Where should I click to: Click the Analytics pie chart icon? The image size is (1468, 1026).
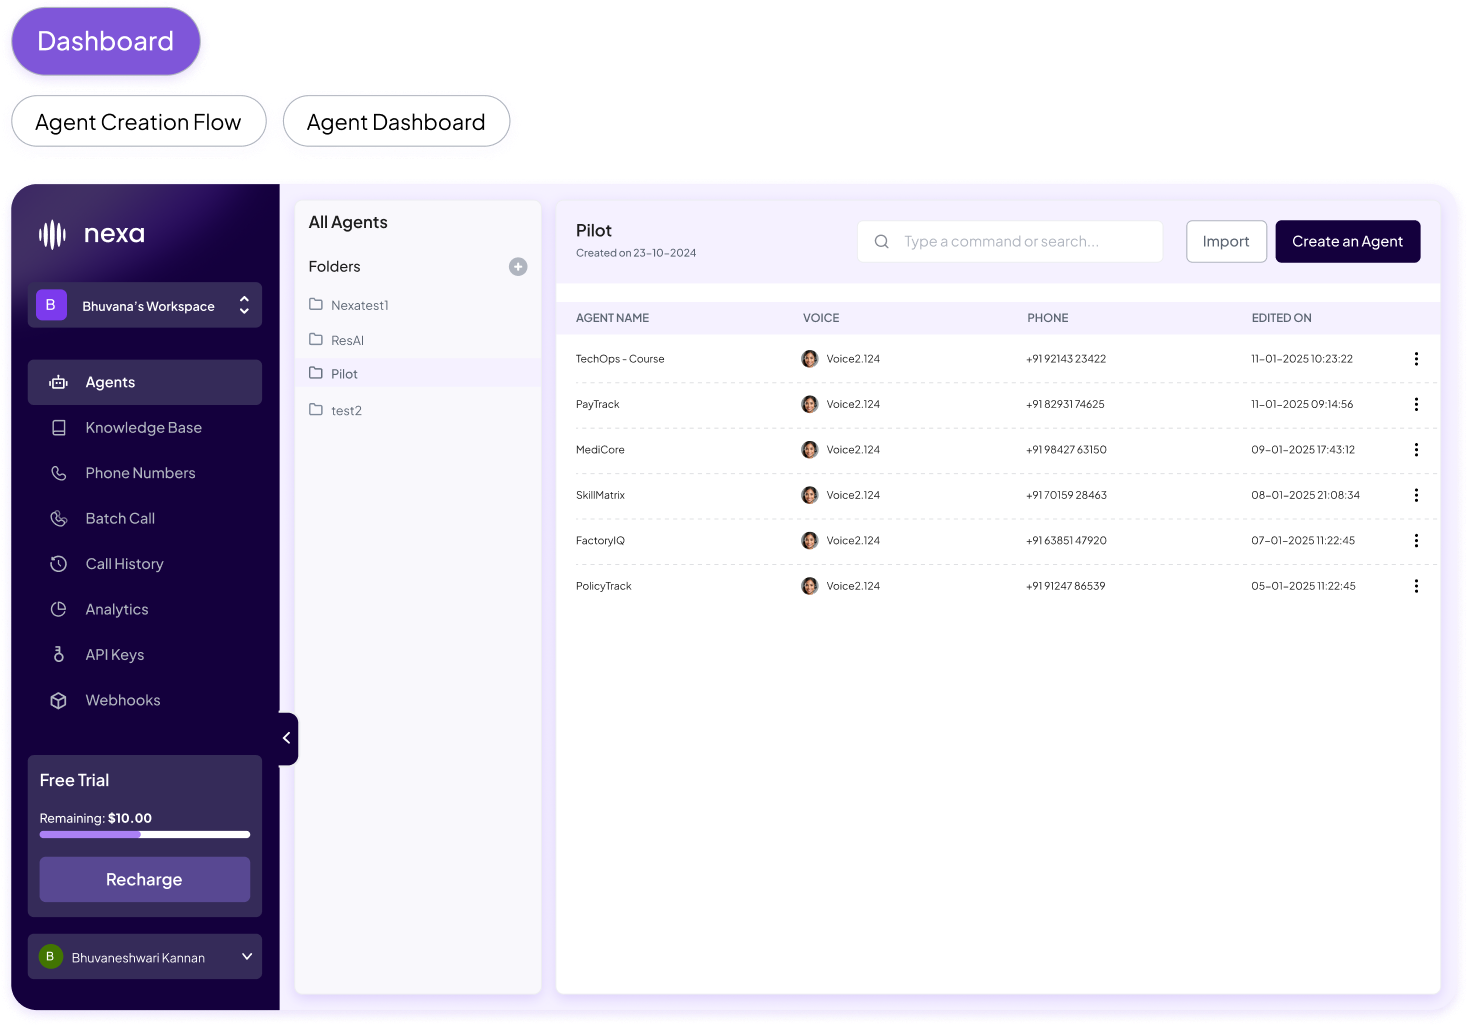[59, 609]
